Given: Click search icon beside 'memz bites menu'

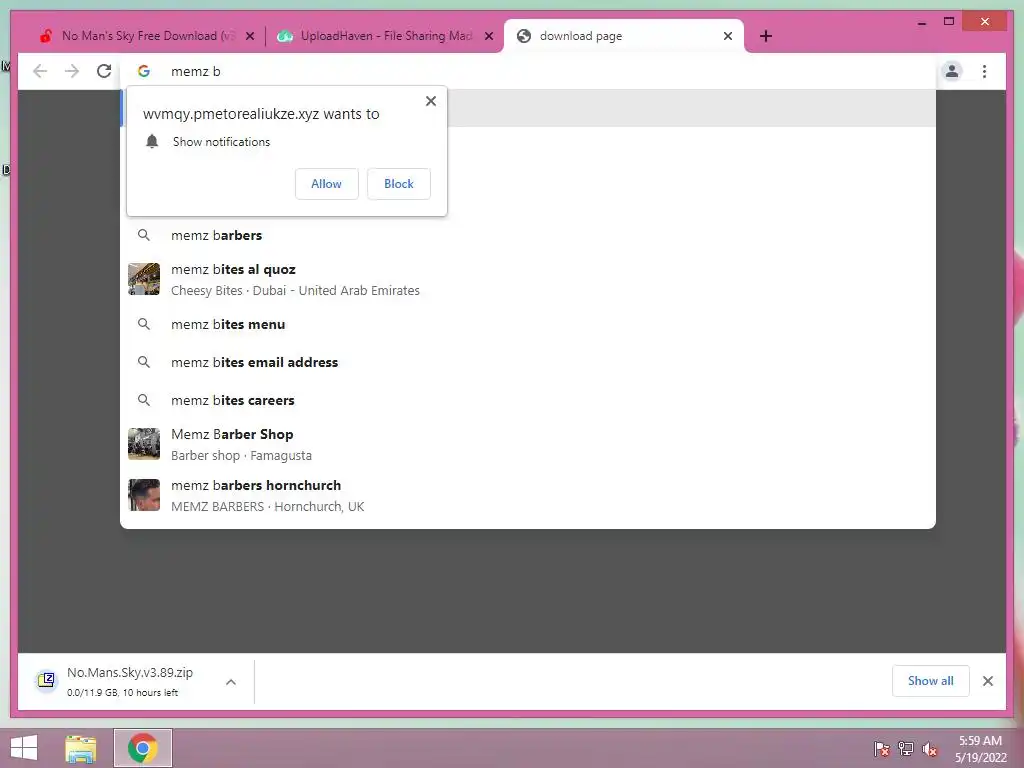Looking at the screenshot, I should coord(144,325).
